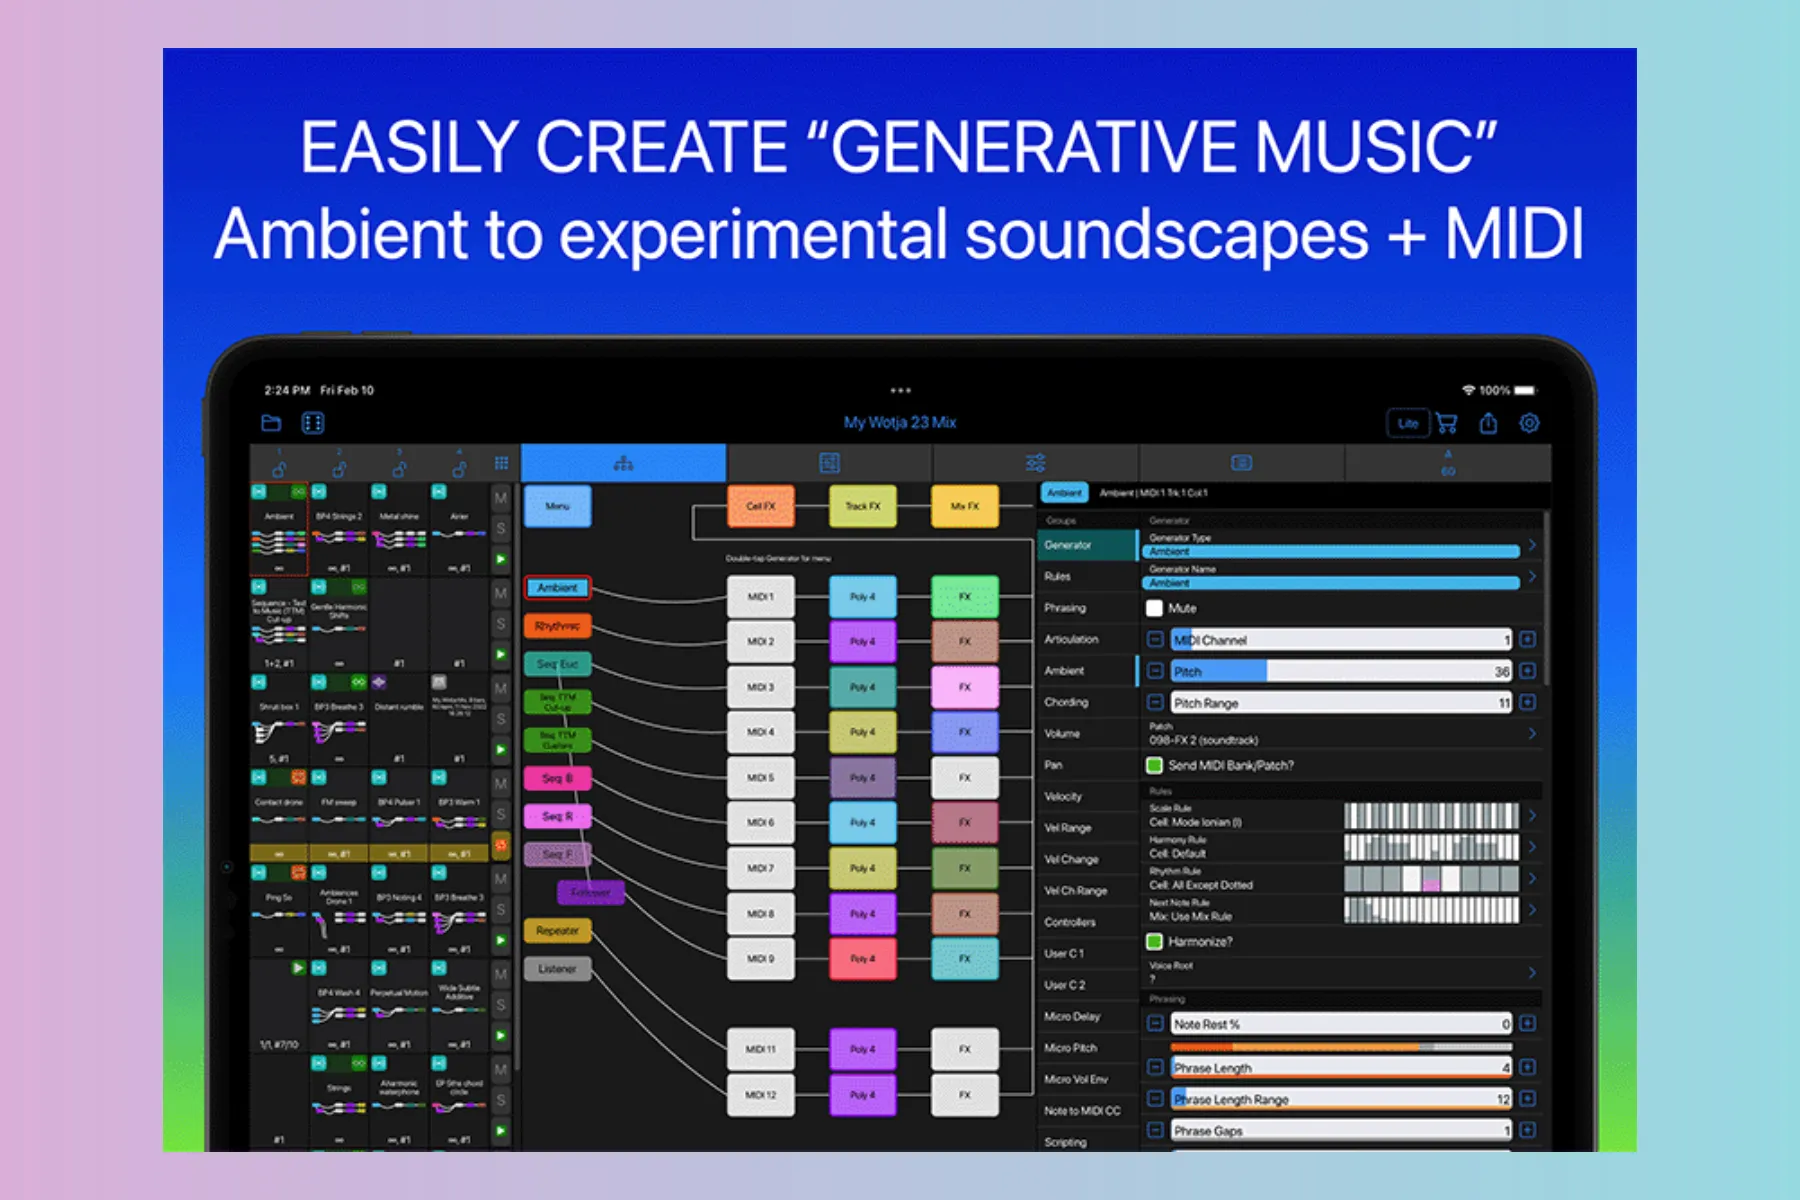Tap the share export icon
The height and width of the screenshot is (1200, 1800).
click(1488, 423)
